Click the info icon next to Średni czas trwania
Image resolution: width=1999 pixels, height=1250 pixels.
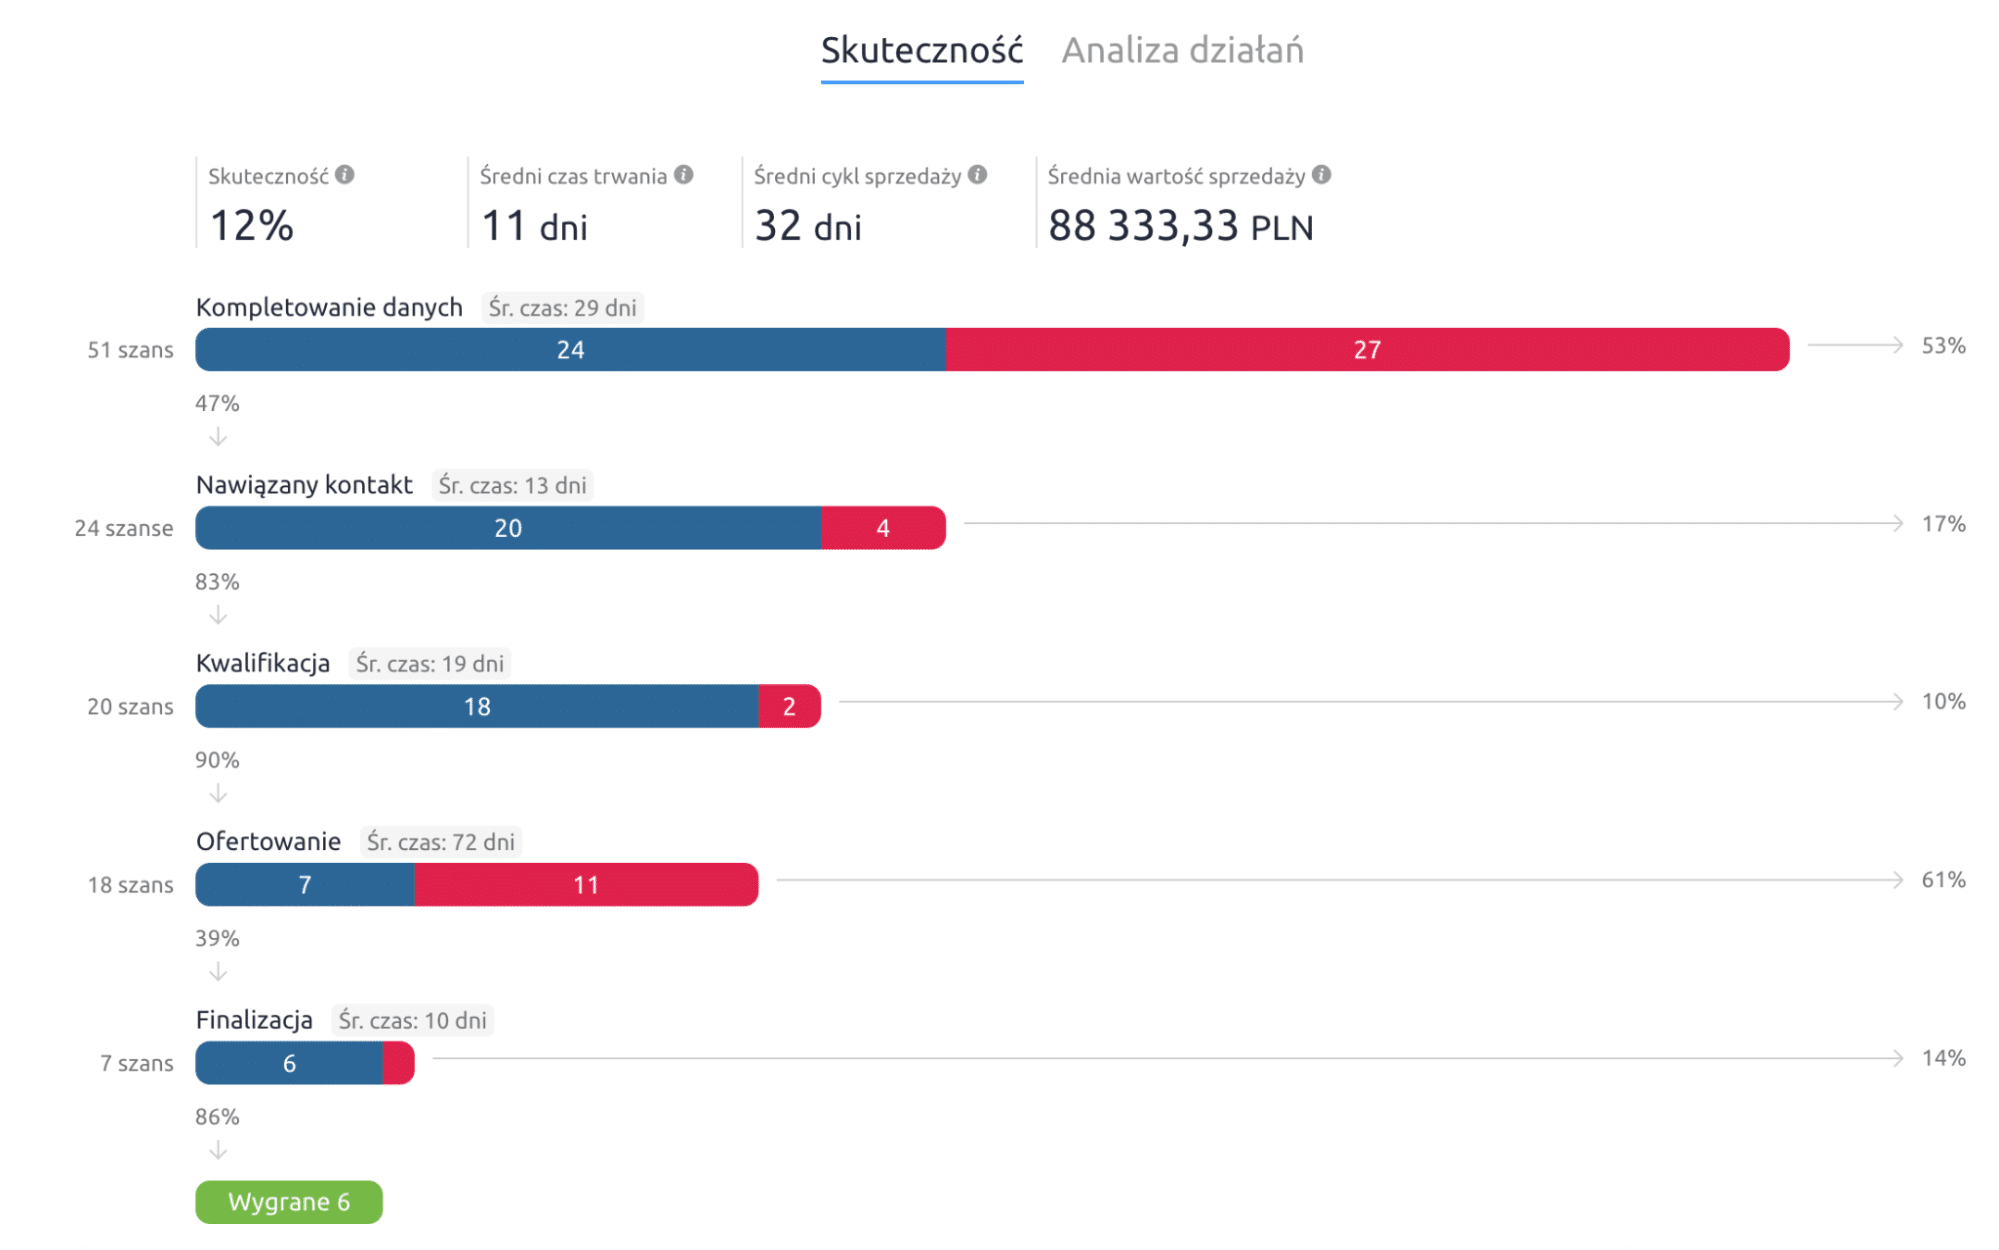pos(684,174)
